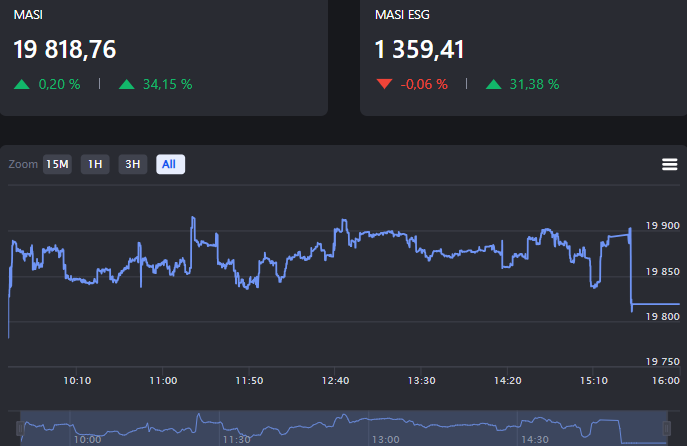687x446 pixels.
Task: Click the MASI ESG value 1 359,41
Action: (x=419, y=49)
